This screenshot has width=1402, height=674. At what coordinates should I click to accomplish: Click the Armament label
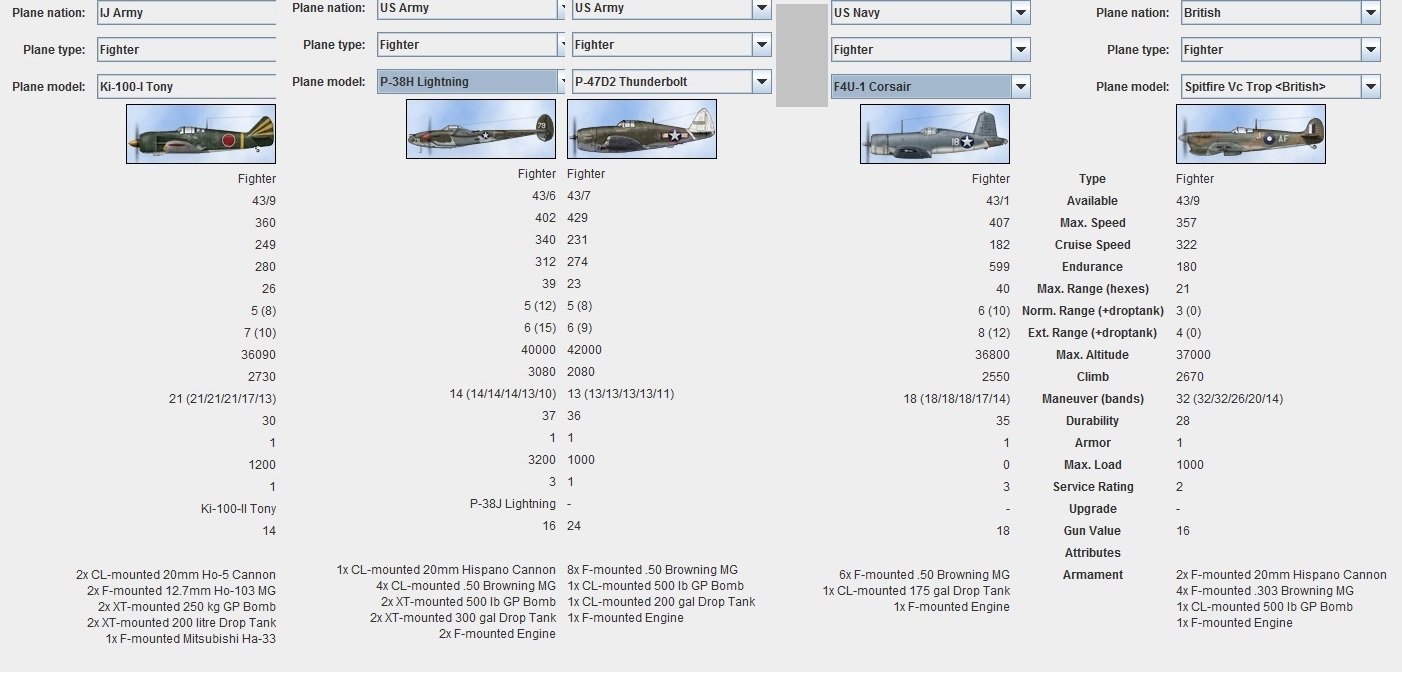click(1092, 575)
